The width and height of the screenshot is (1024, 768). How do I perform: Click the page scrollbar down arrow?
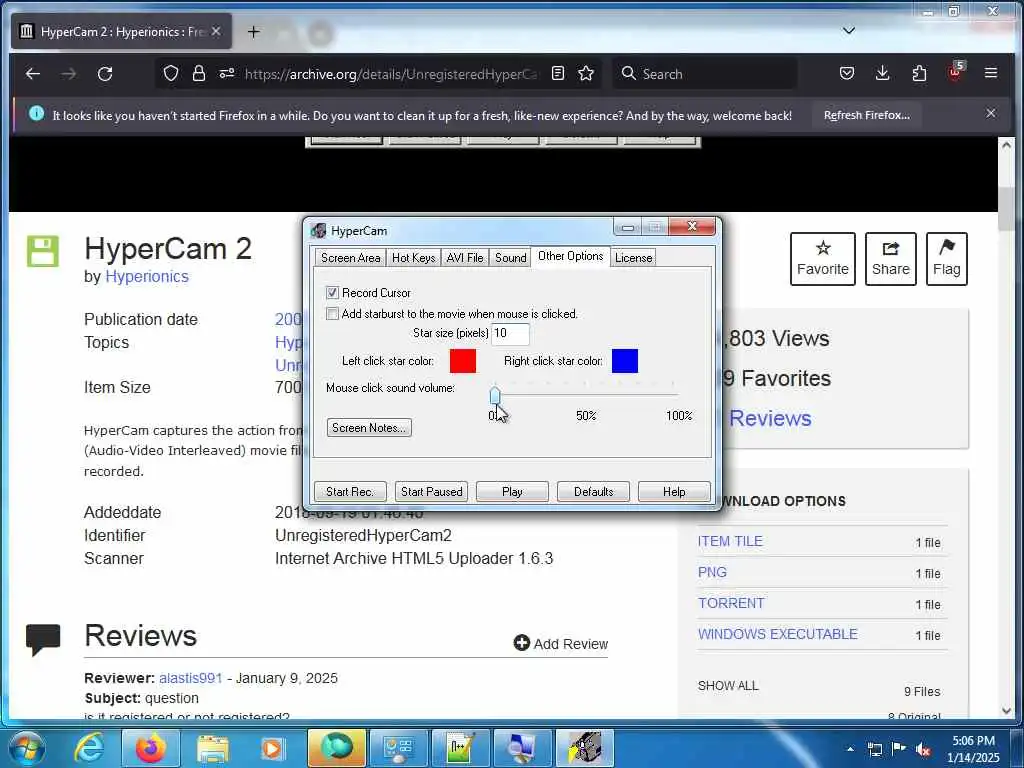pos(1006,711)
